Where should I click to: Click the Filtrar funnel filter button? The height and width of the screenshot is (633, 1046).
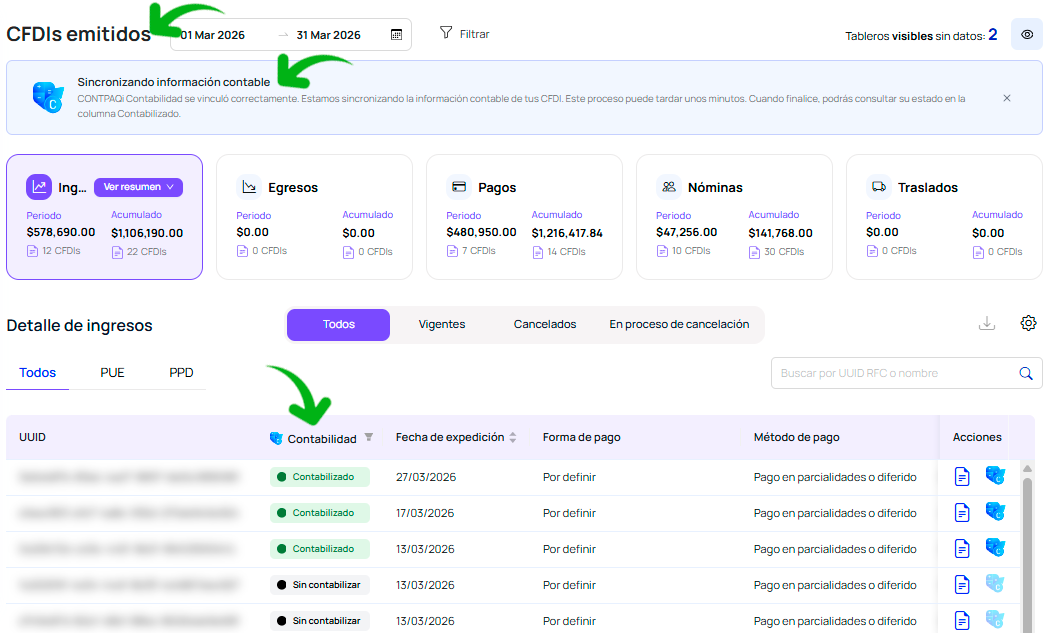(464, 33)
